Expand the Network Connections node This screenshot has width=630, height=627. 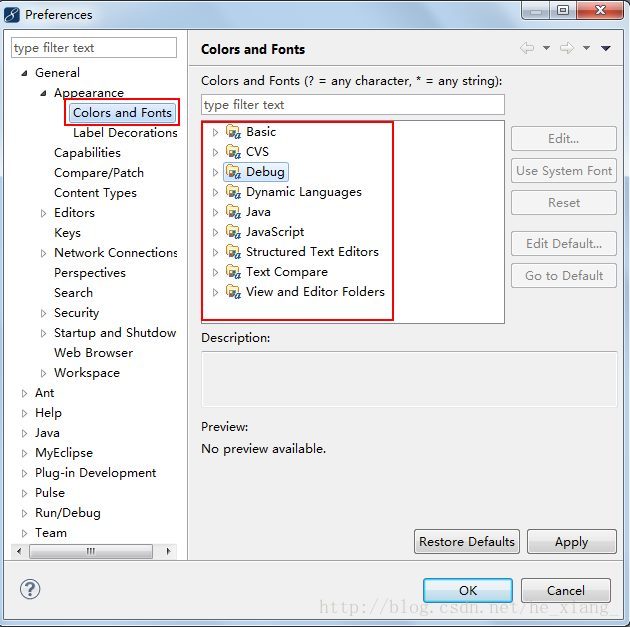(x=43, y=253)
